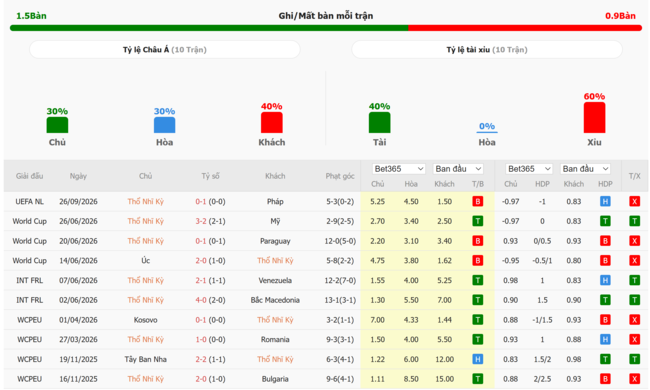
Task: Click the green Tài 40% bar
Action: 379,123
